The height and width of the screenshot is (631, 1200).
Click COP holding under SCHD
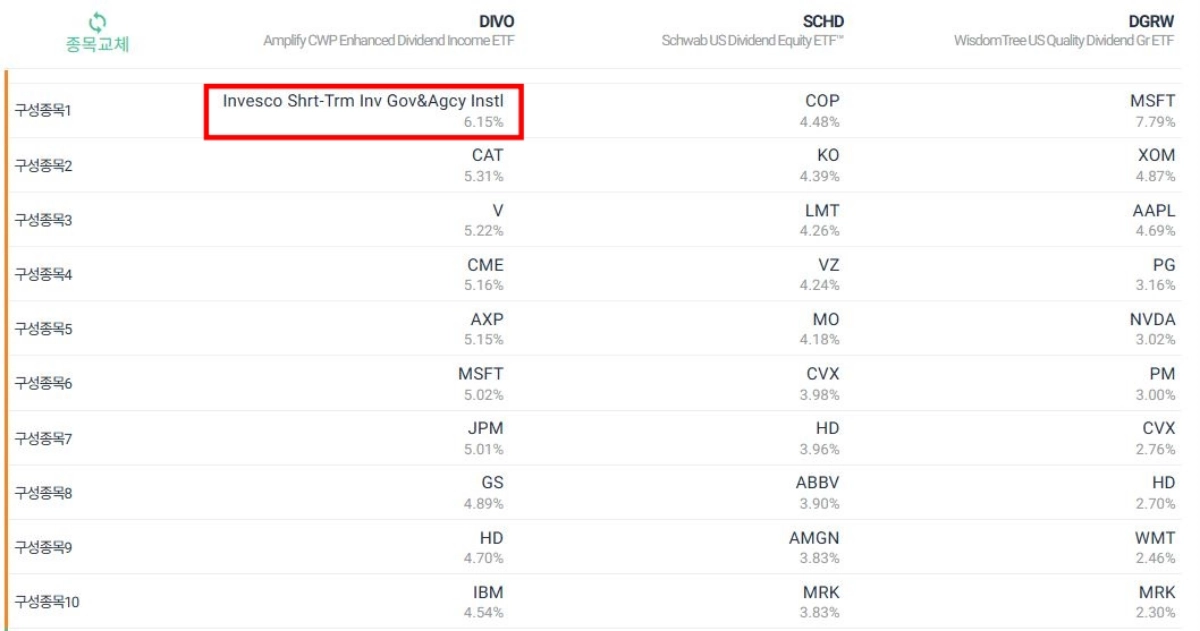click(822, 101)
